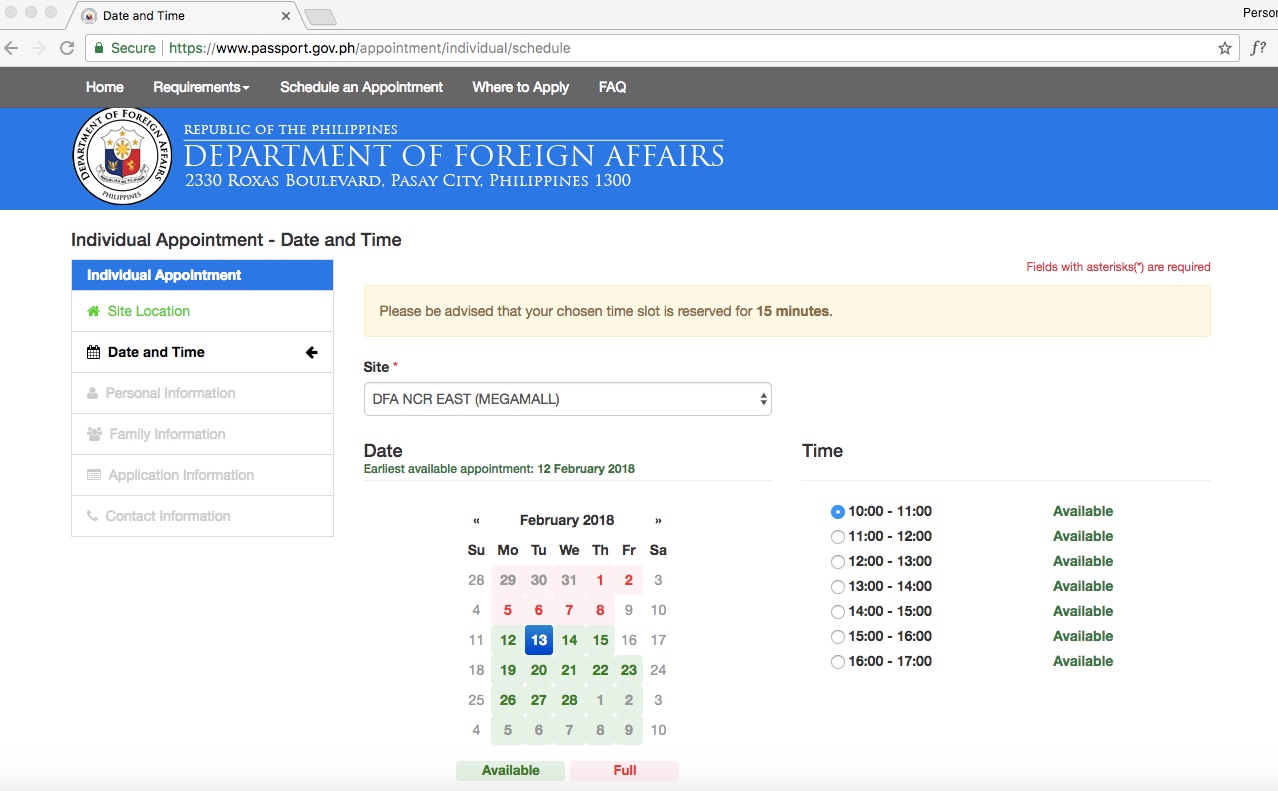The width and height of the screenshot is (1278, 791).
Task: Select the 10:00 - 11:00 time slot
Action: [837, 511]
